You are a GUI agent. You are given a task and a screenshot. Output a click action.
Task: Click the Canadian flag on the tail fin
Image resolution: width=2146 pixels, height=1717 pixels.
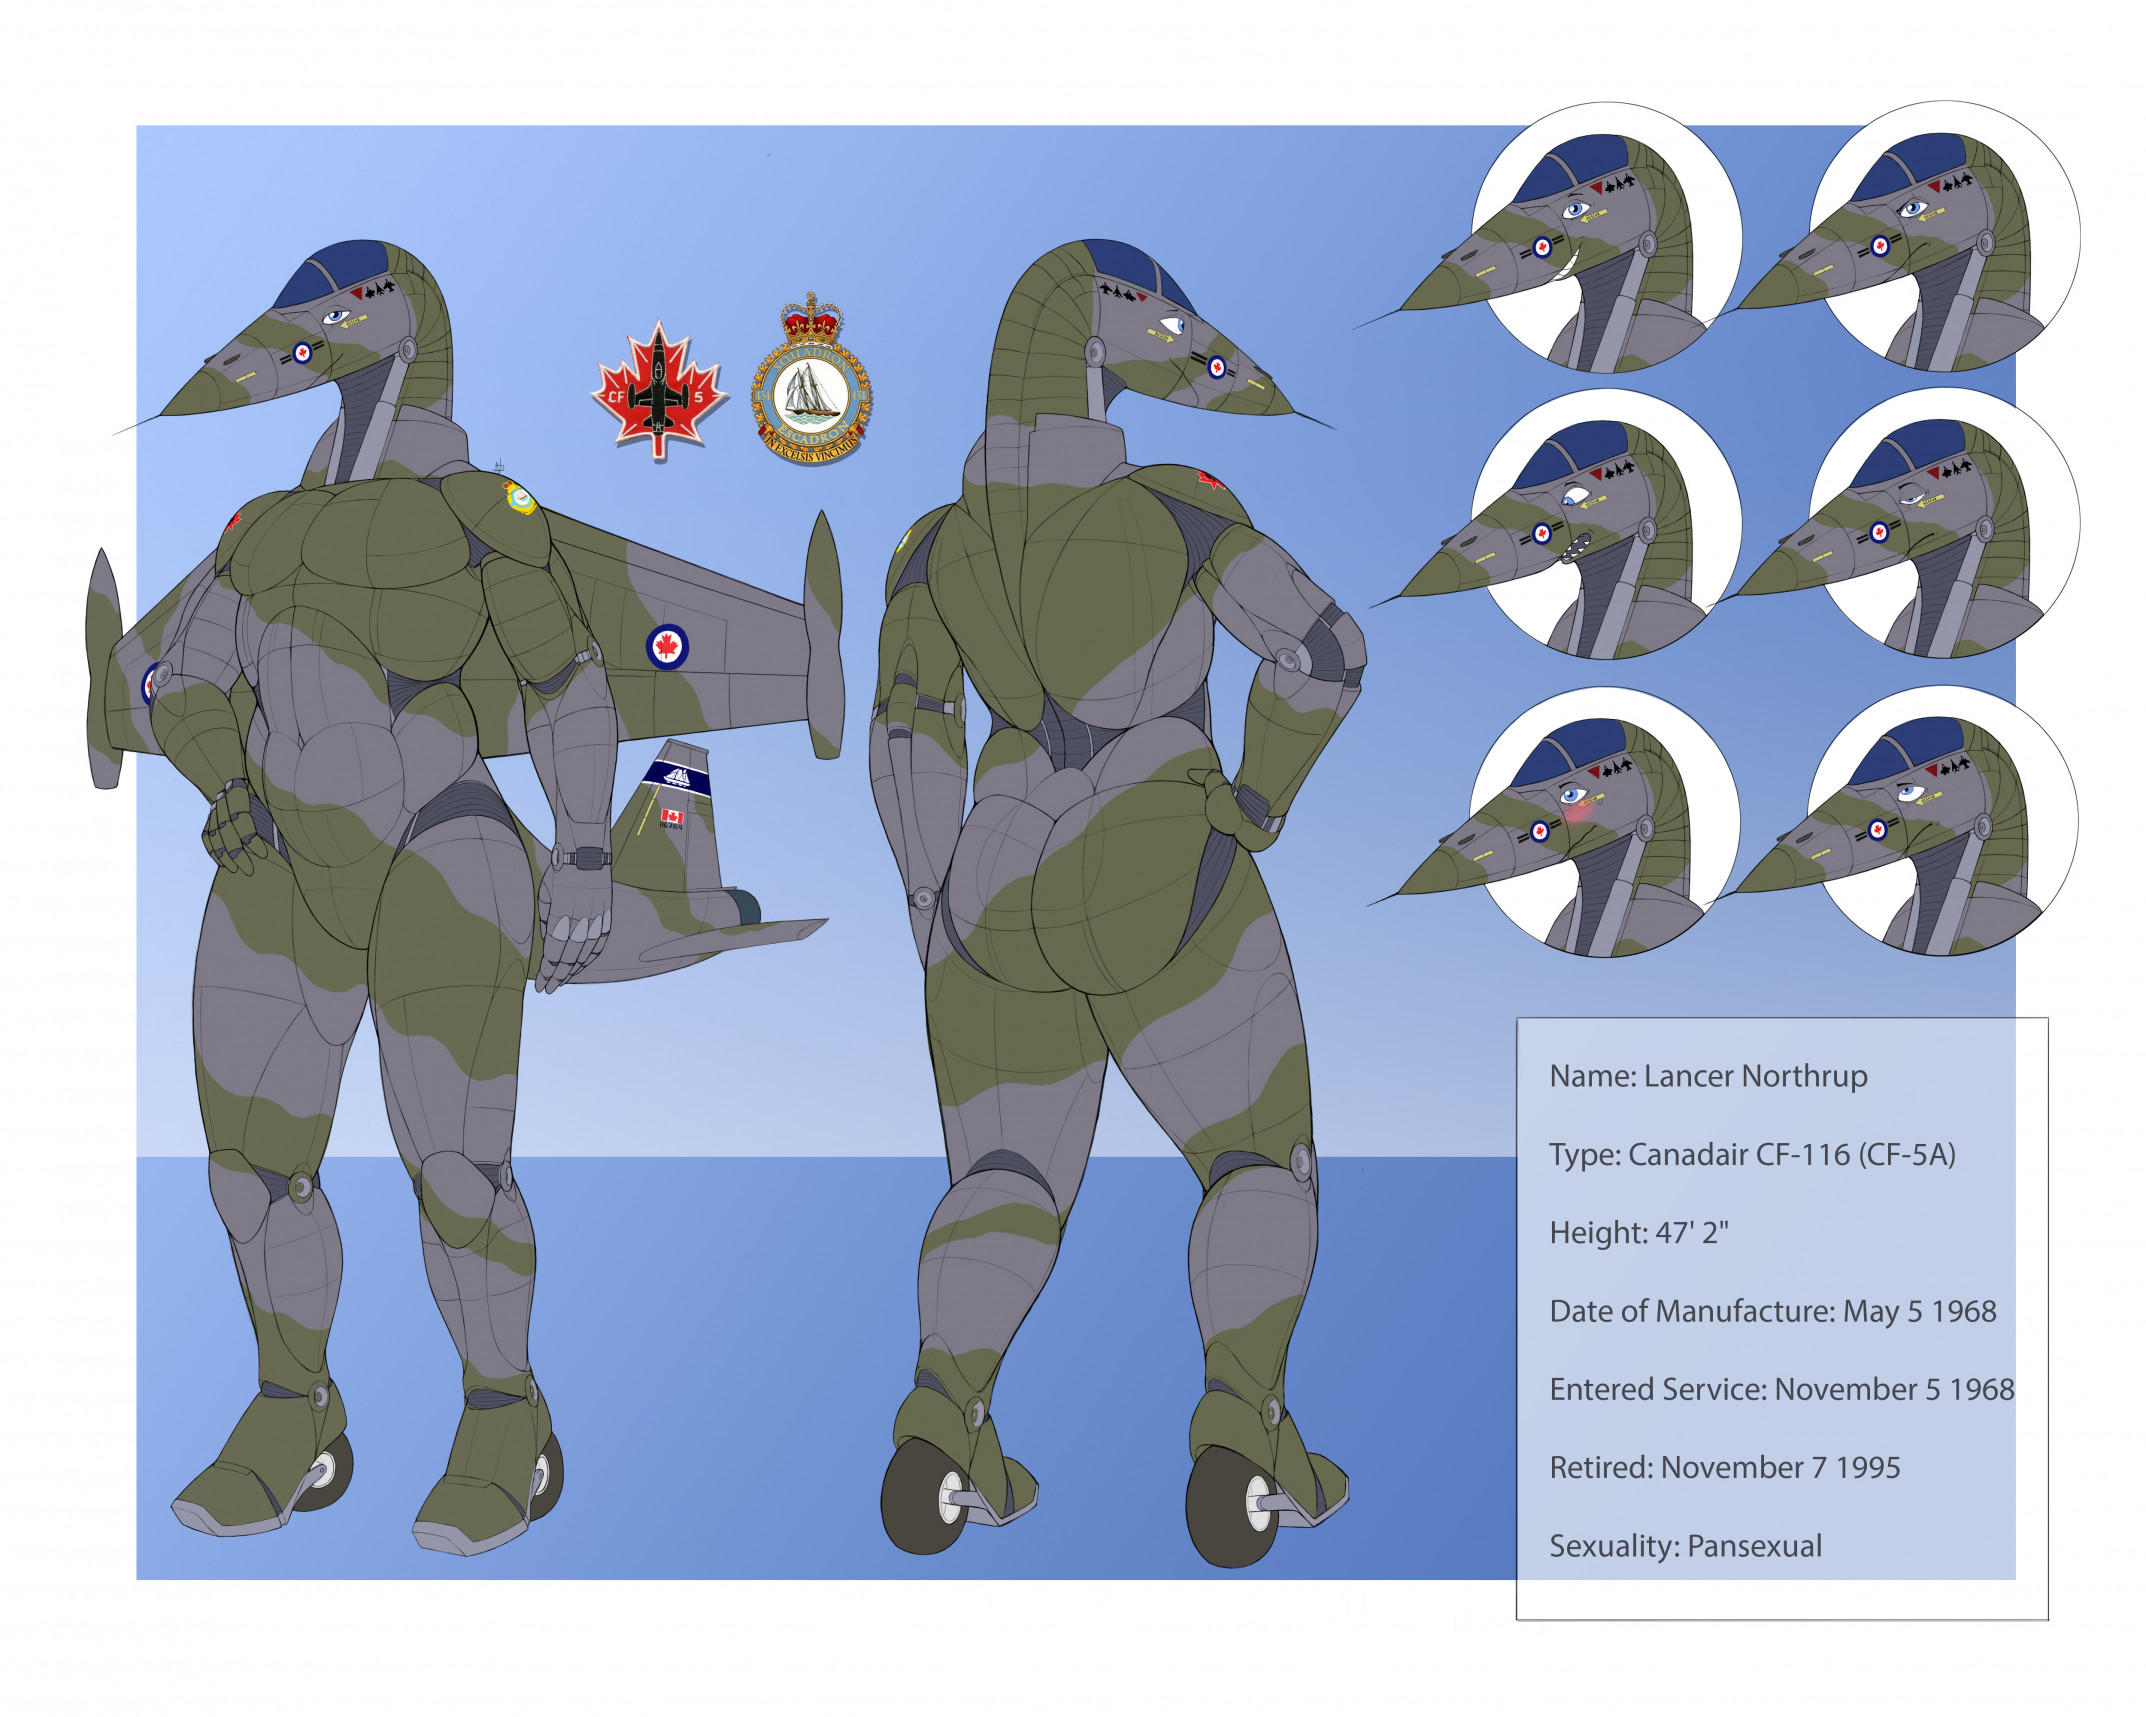[x=671, y=816]
